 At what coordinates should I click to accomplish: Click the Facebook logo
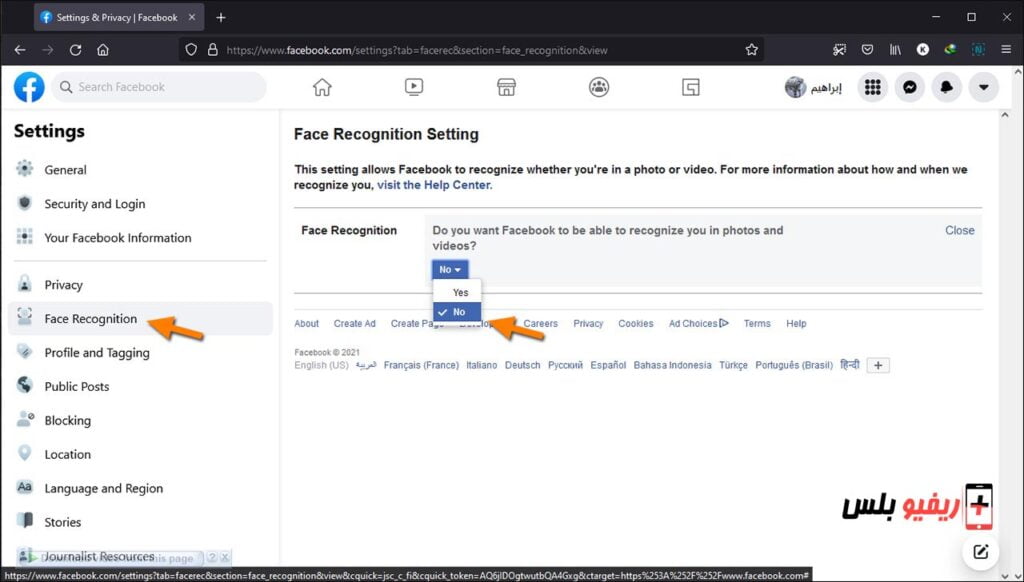click(x=29, y=87)
